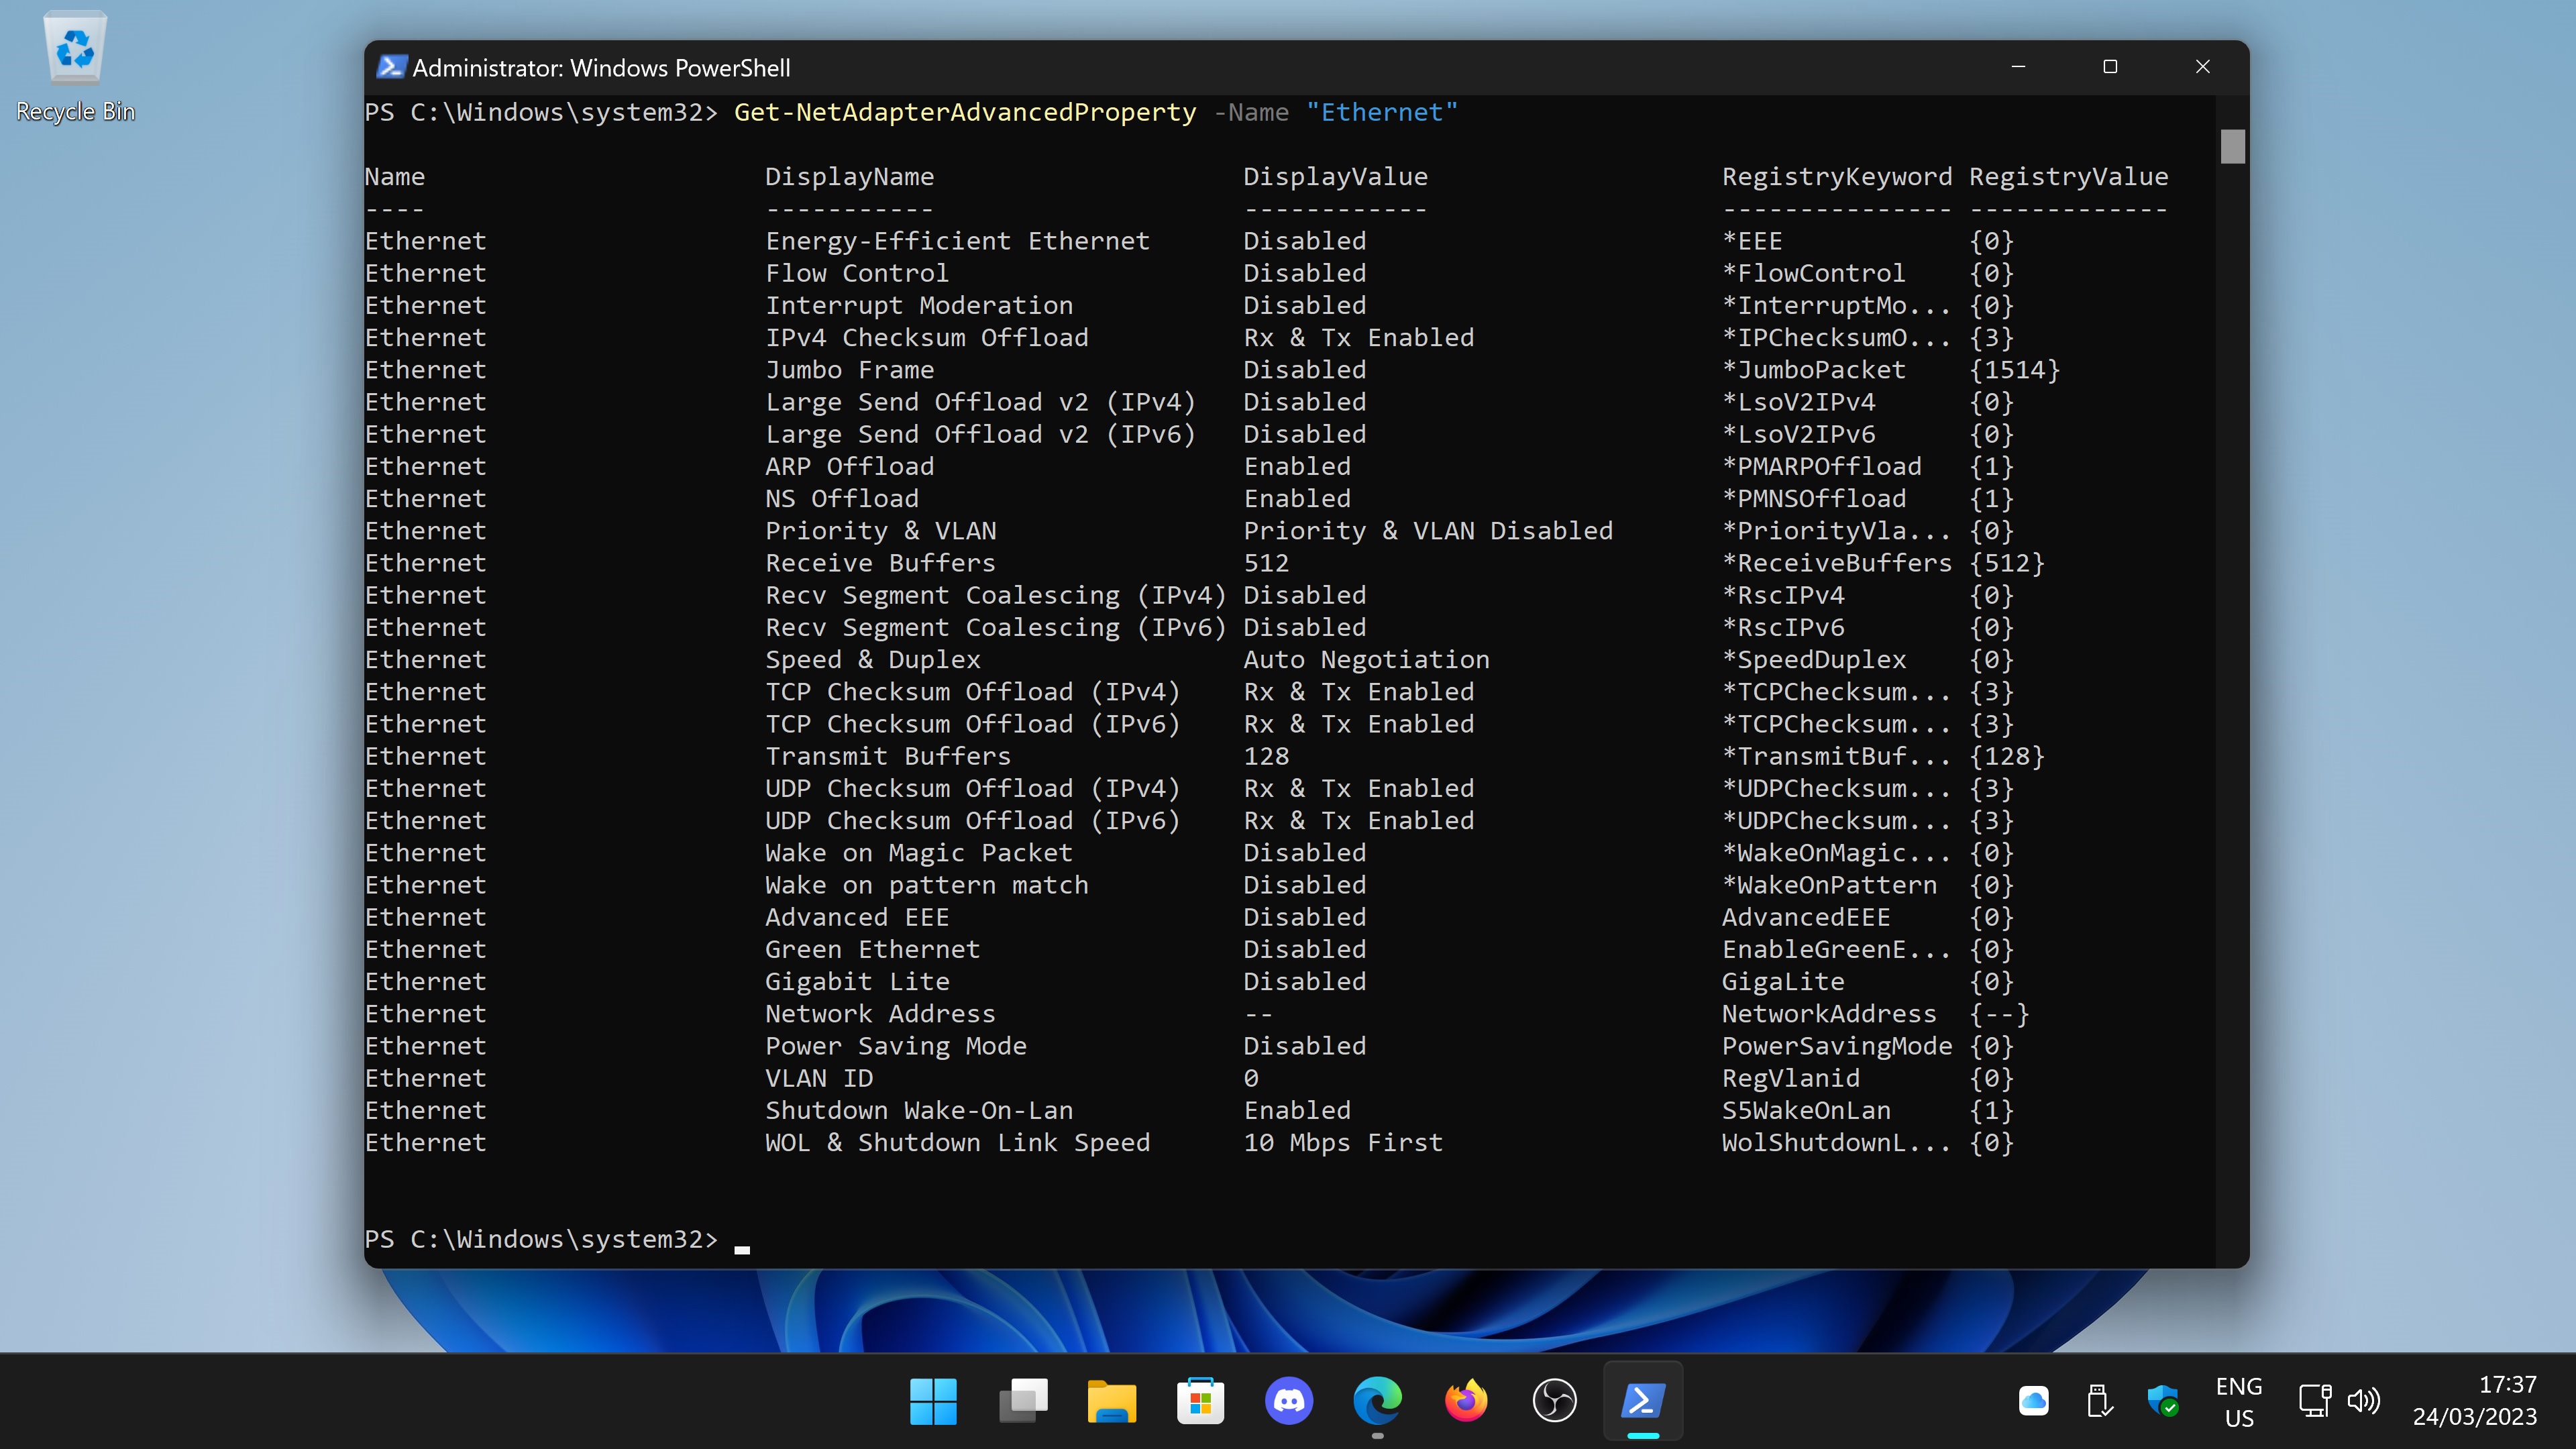Click the volume speaker tray icon

(2363, 1401)
